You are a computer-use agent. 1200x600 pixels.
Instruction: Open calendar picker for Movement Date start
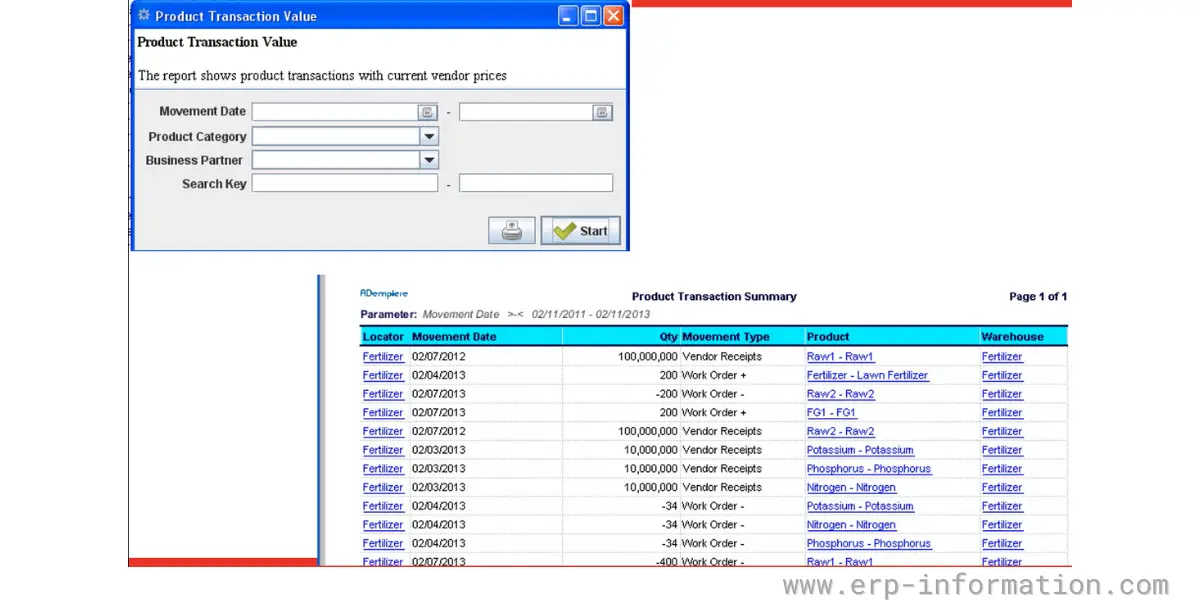[428, 112]
